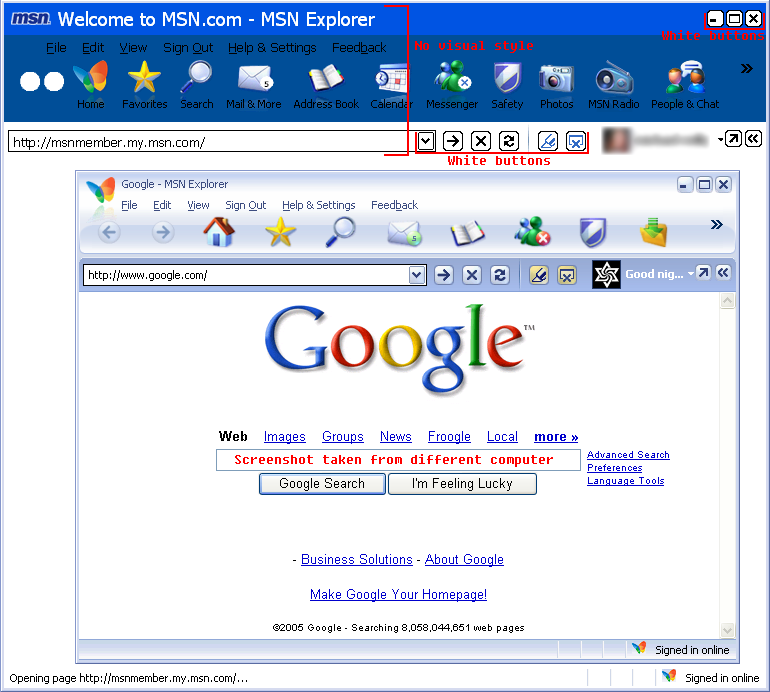Click I'm Feeling Lucky button
The height and width of the screenshot is (692, 770).
462,484
